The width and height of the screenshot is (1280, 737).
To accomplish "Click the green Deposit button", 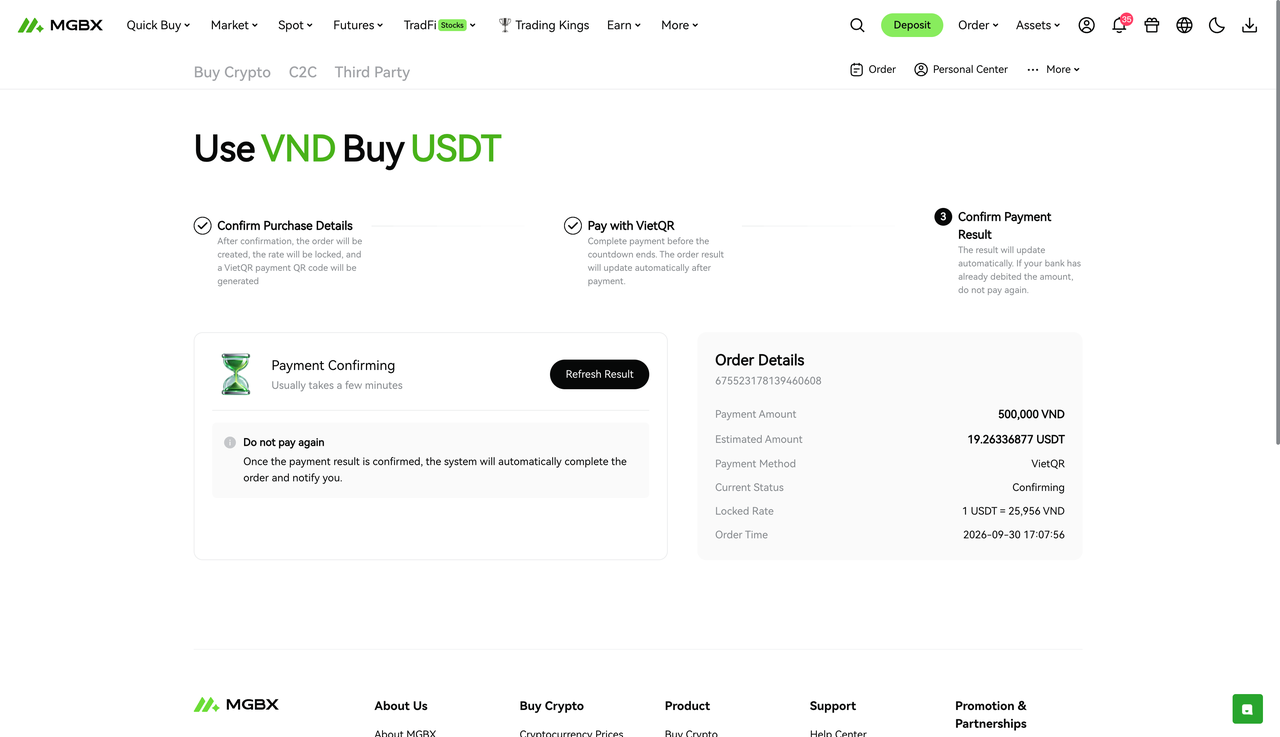I will tap(912, 25).
